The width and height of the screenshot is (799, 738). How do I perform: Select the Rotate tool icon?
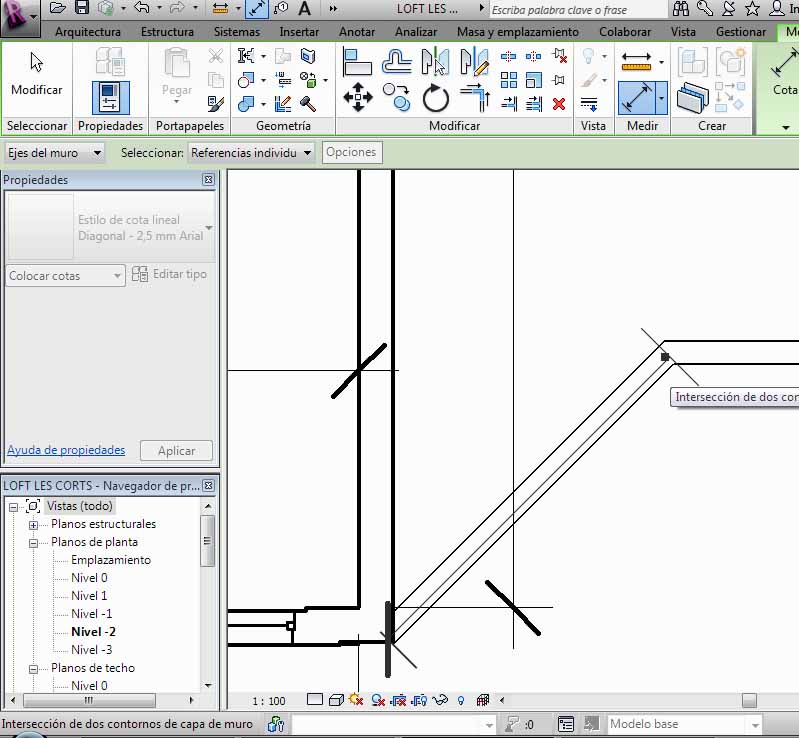tap(436, 97)
